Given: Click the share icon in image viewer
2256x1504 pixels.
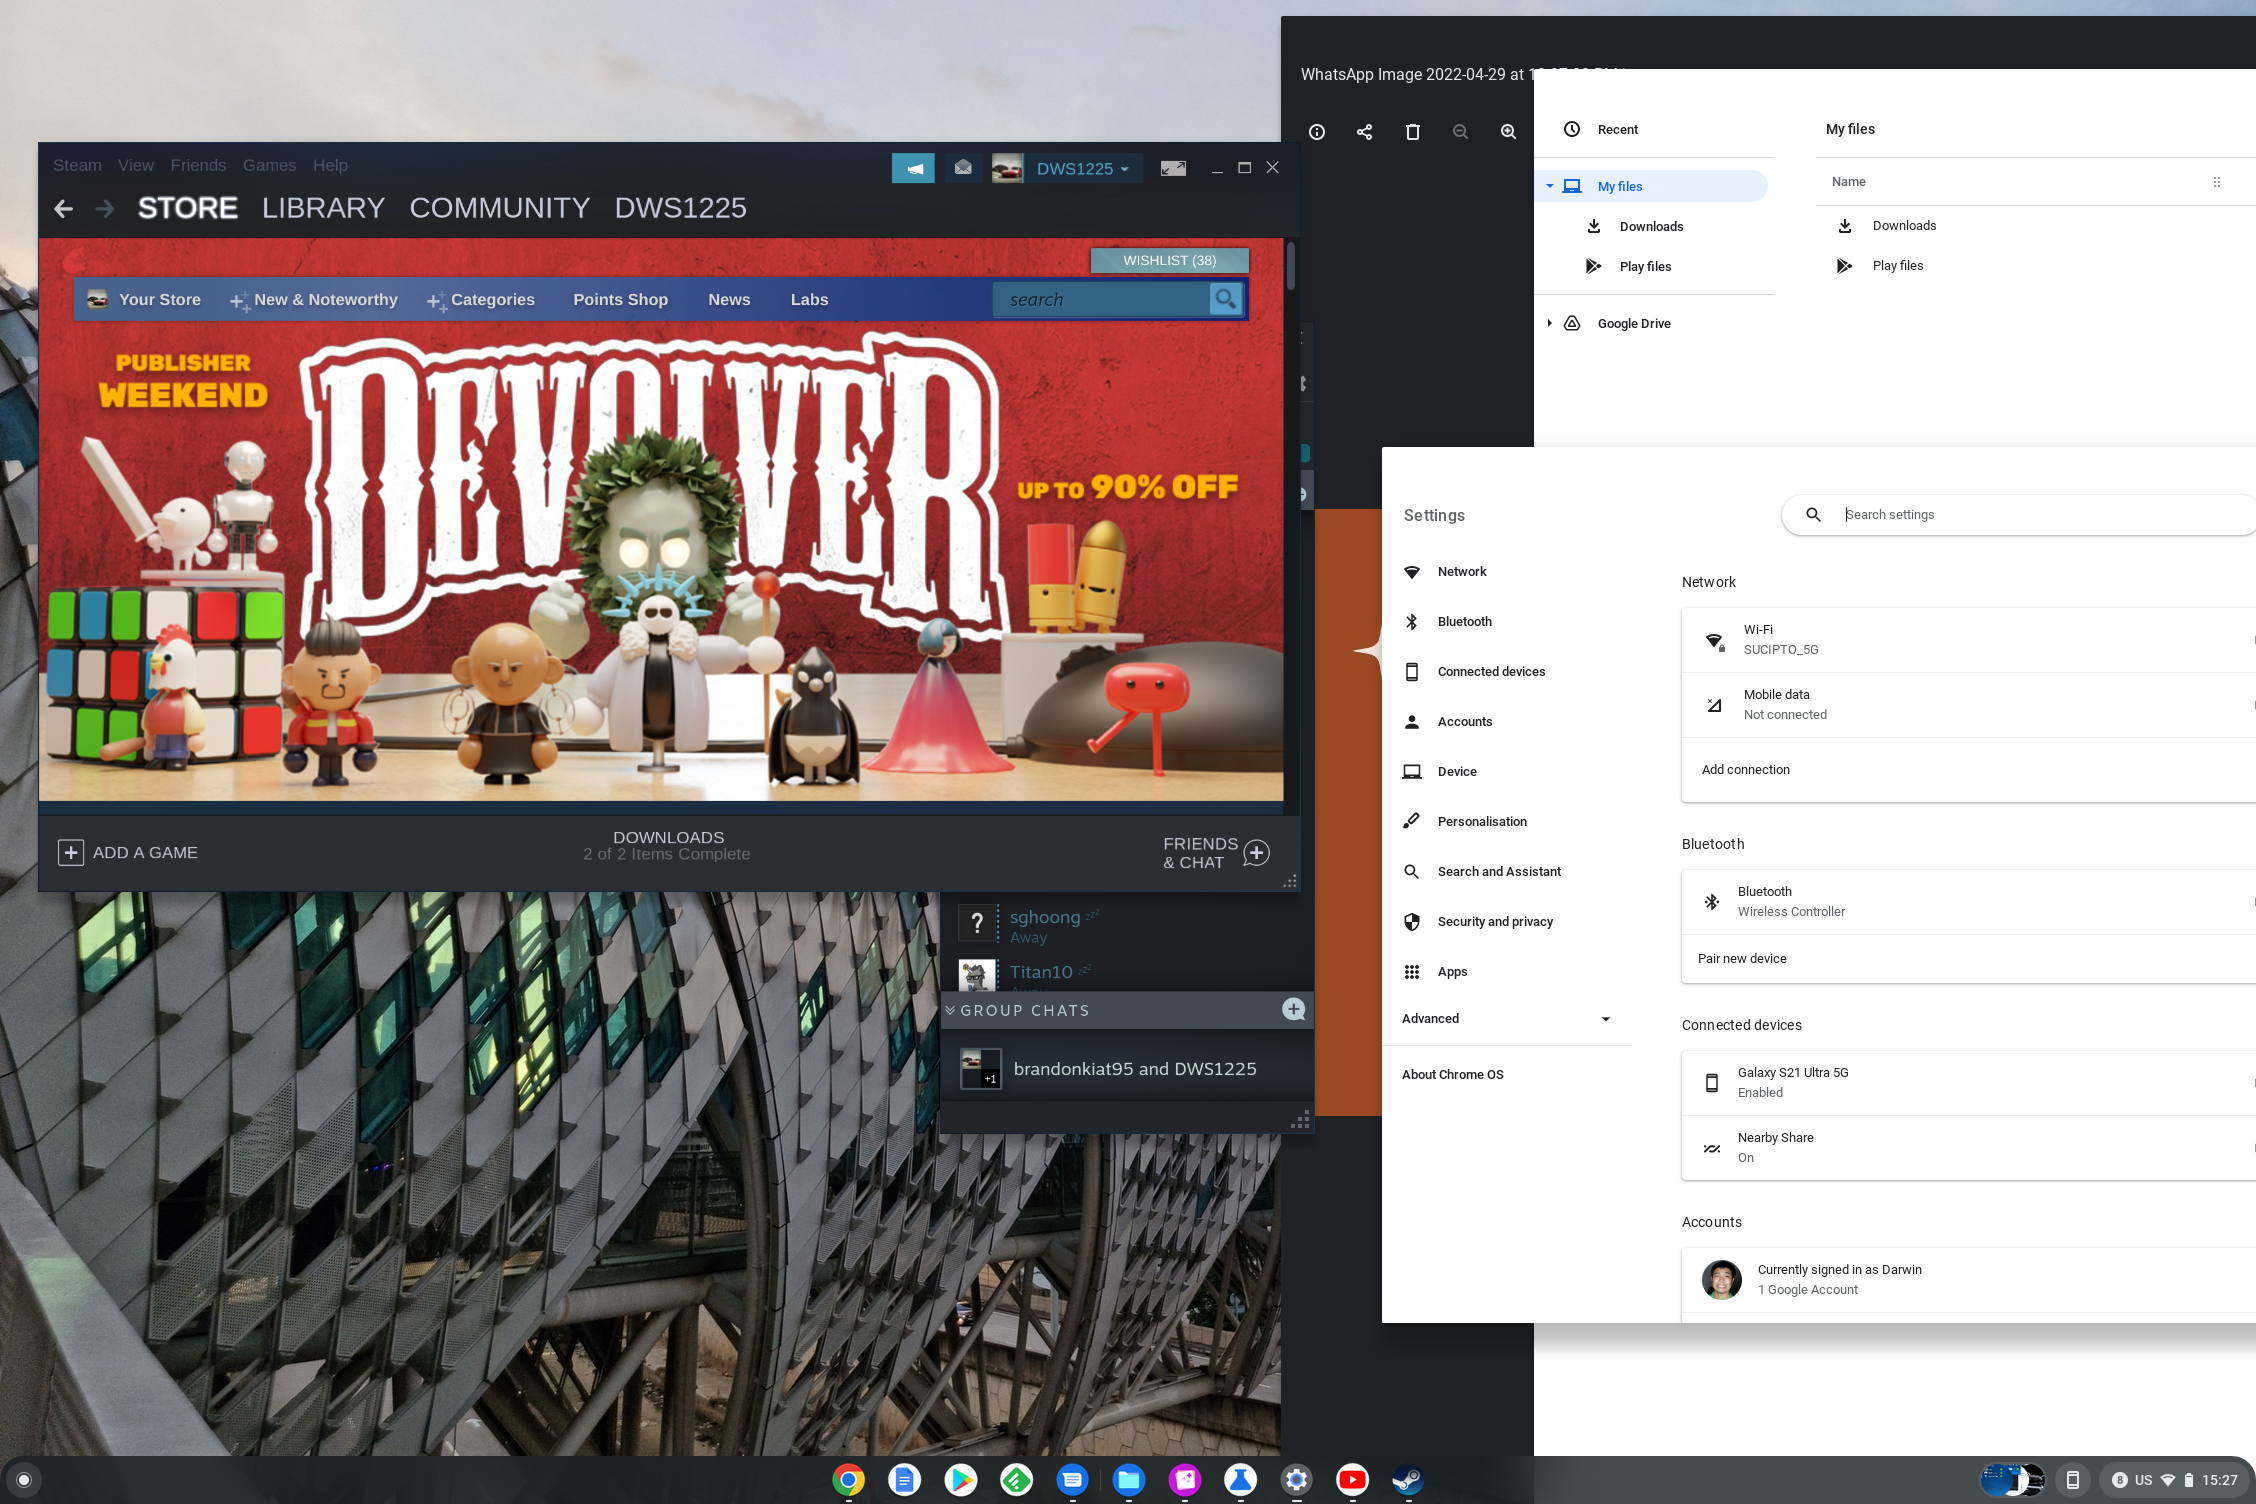Looking at the screenshot, I should pyautogui.click(x=1364, y=132).
